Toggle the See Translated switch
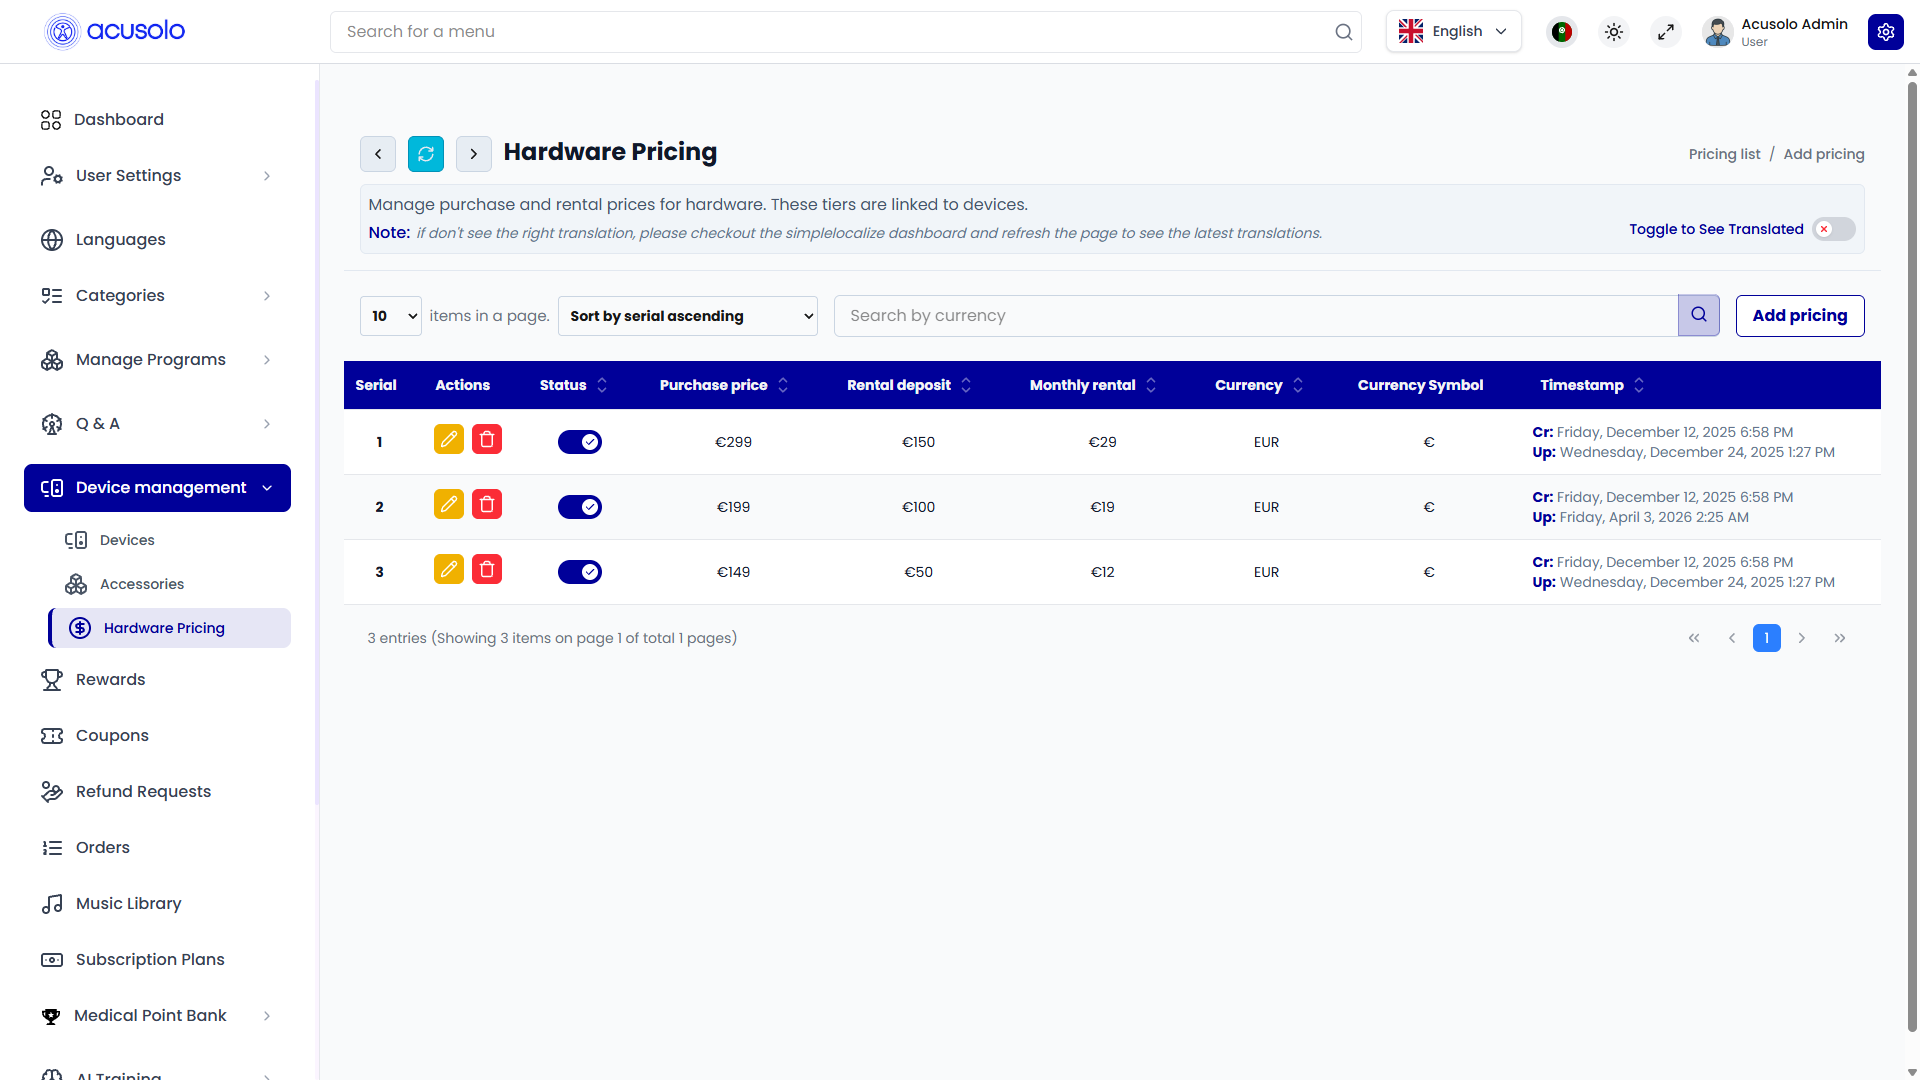This screenshot has height=1080, width=1920. 1834,229
